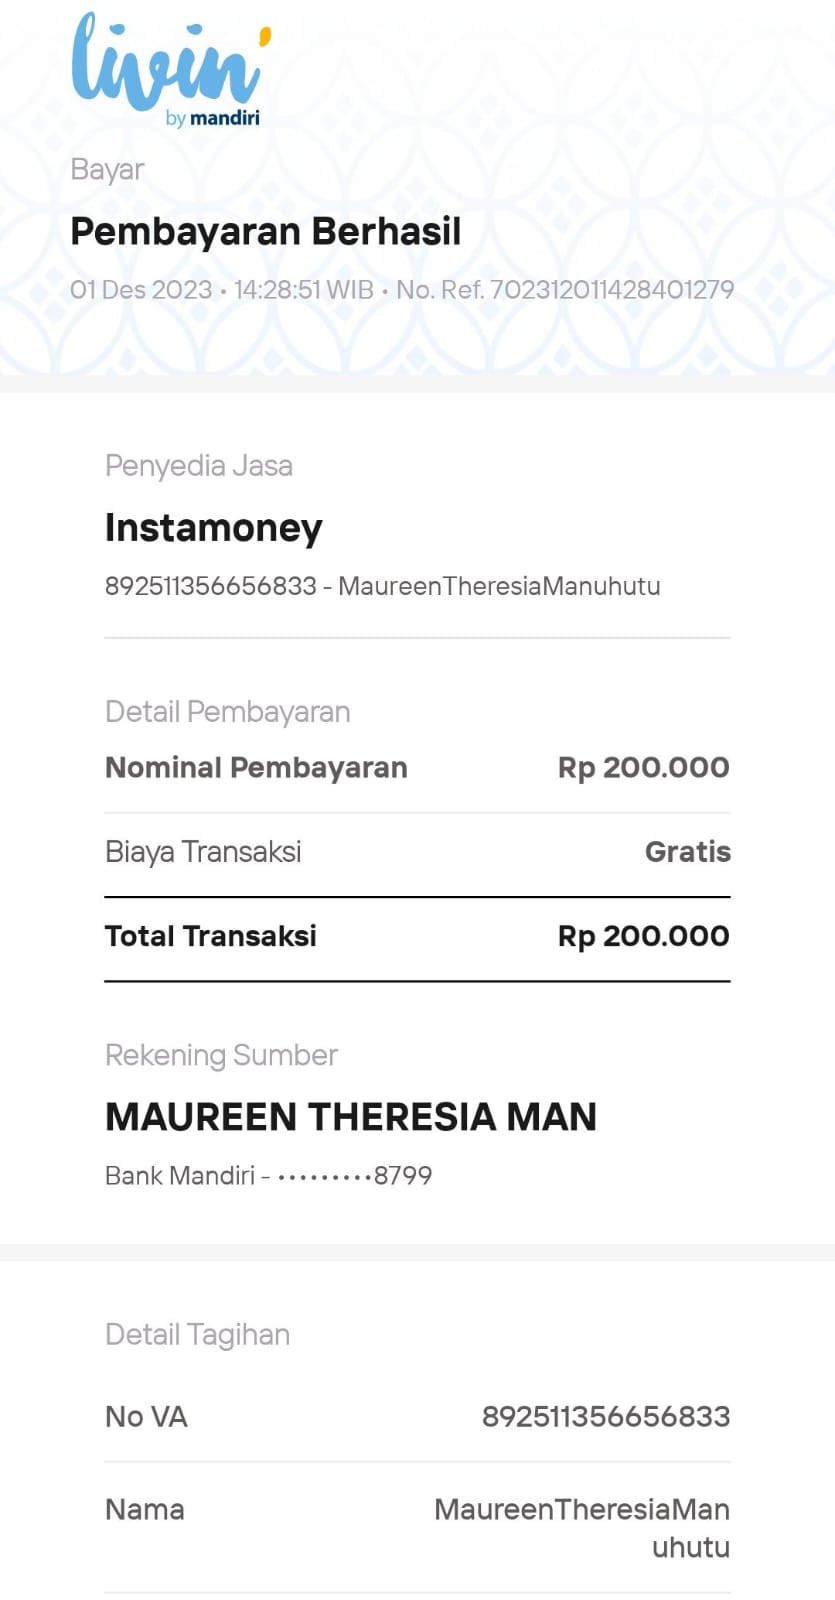This screenshot has height=1600, width=835.
Task: Tap the Gratis fee value
Action: [688, 852]
